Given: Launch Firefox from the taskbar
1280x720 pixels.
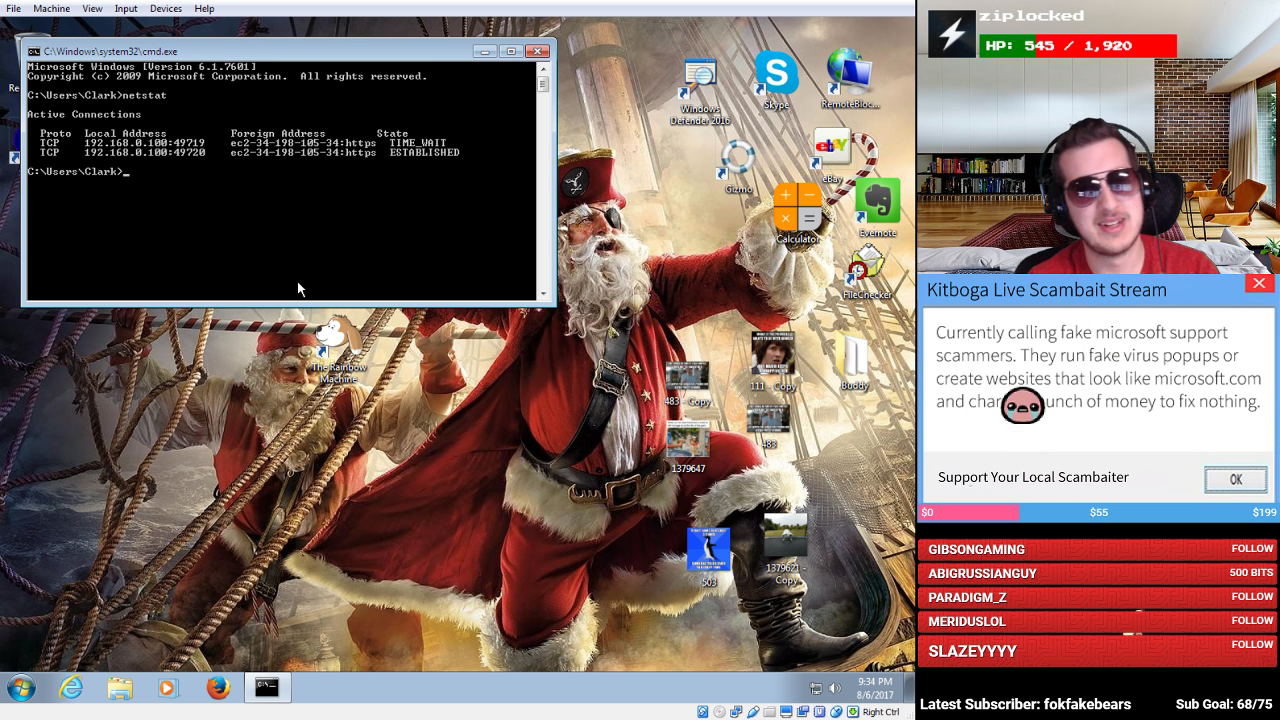Looking at the screenshot, I should pos(218,688).
